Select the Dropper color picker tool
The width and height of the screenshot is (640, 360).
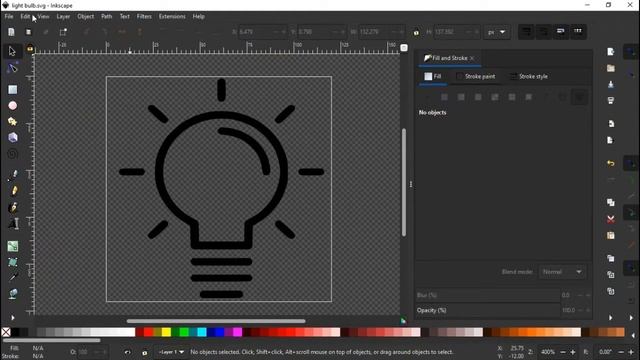pyautogui.click(x=13, y=278)
